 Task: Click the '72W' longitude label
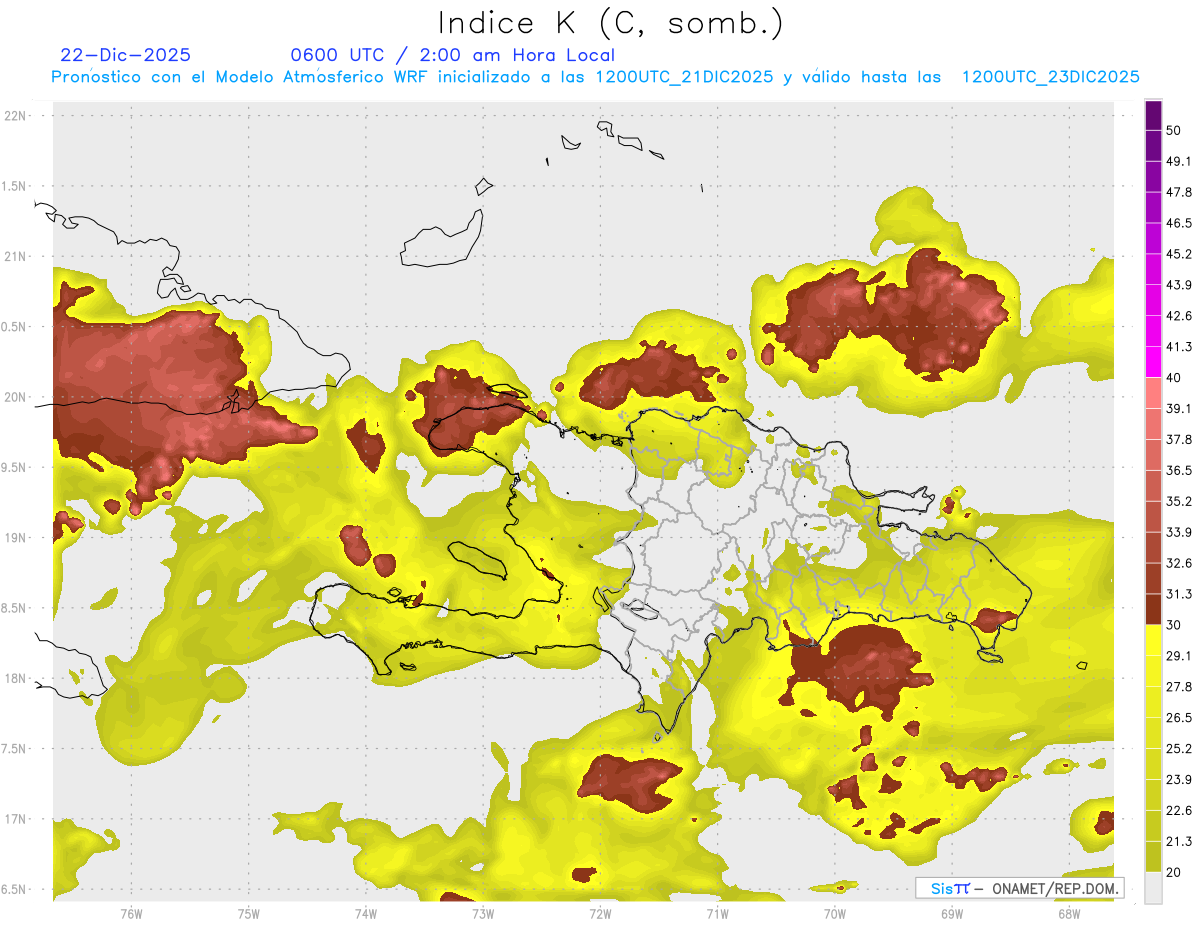600,914
